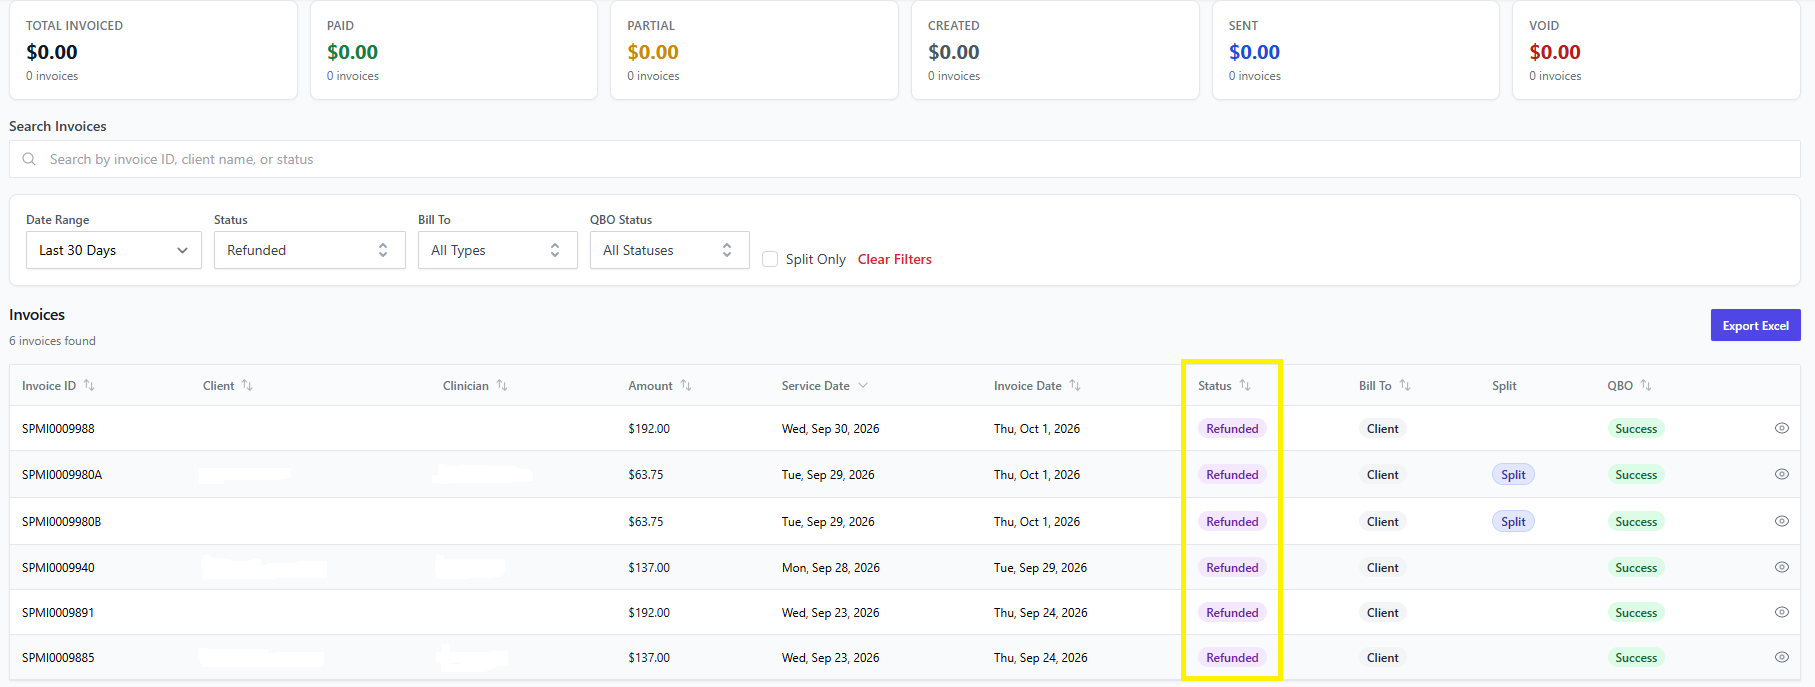
Task: Select the Created summary card
Action: pyautogui.click(x=1055, y=50)
